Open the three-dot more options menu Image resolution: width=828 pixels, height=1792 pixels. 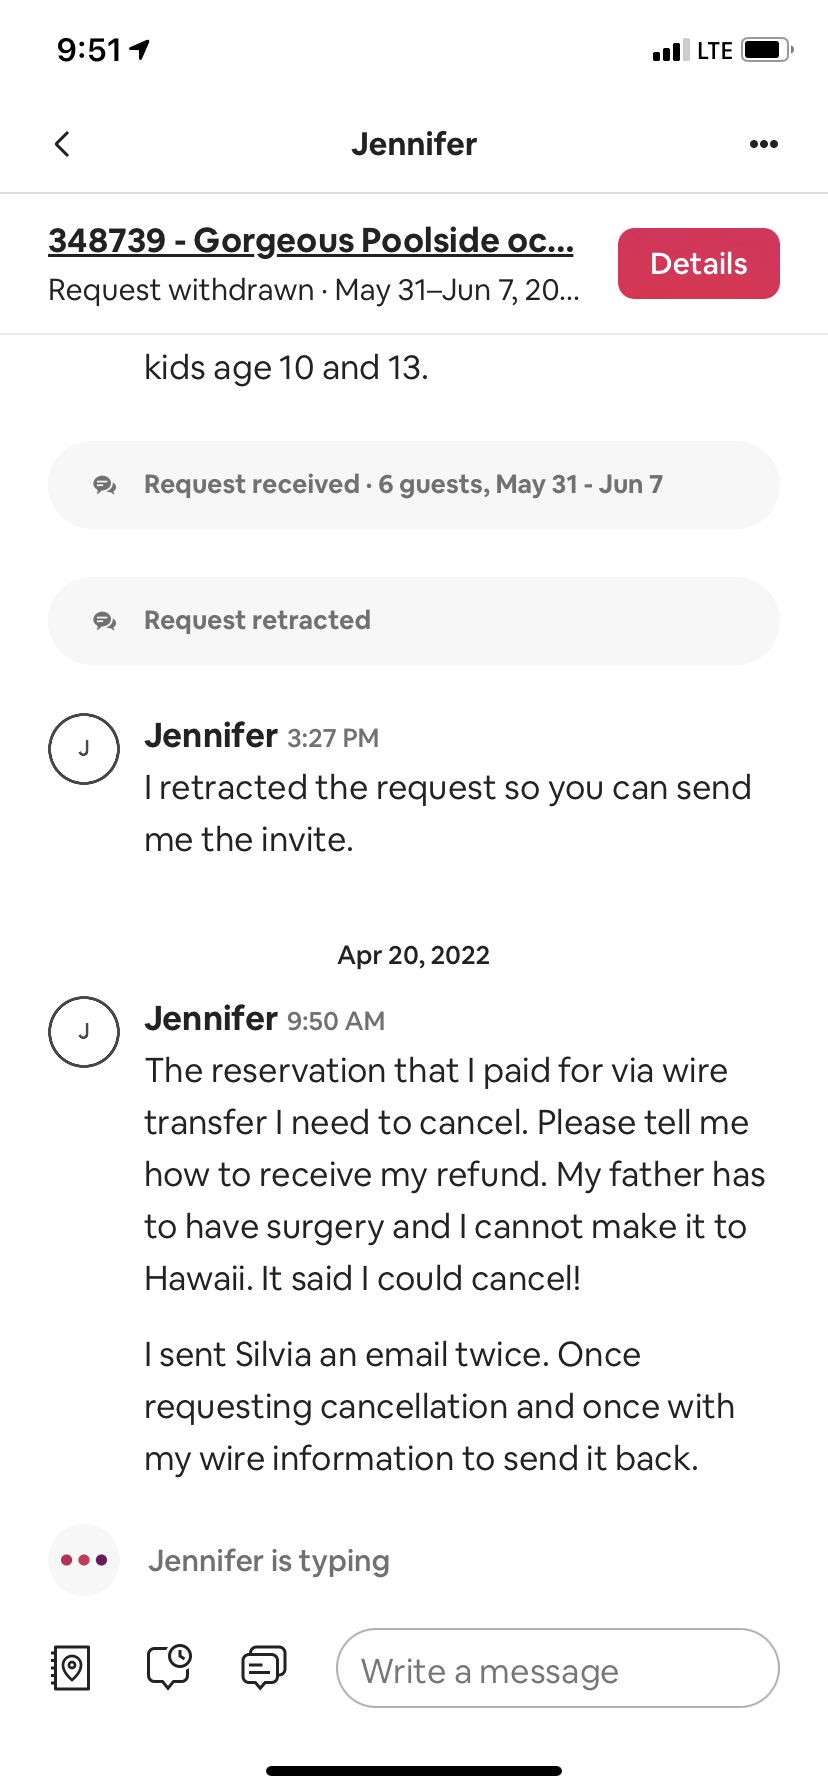(764, 144)
